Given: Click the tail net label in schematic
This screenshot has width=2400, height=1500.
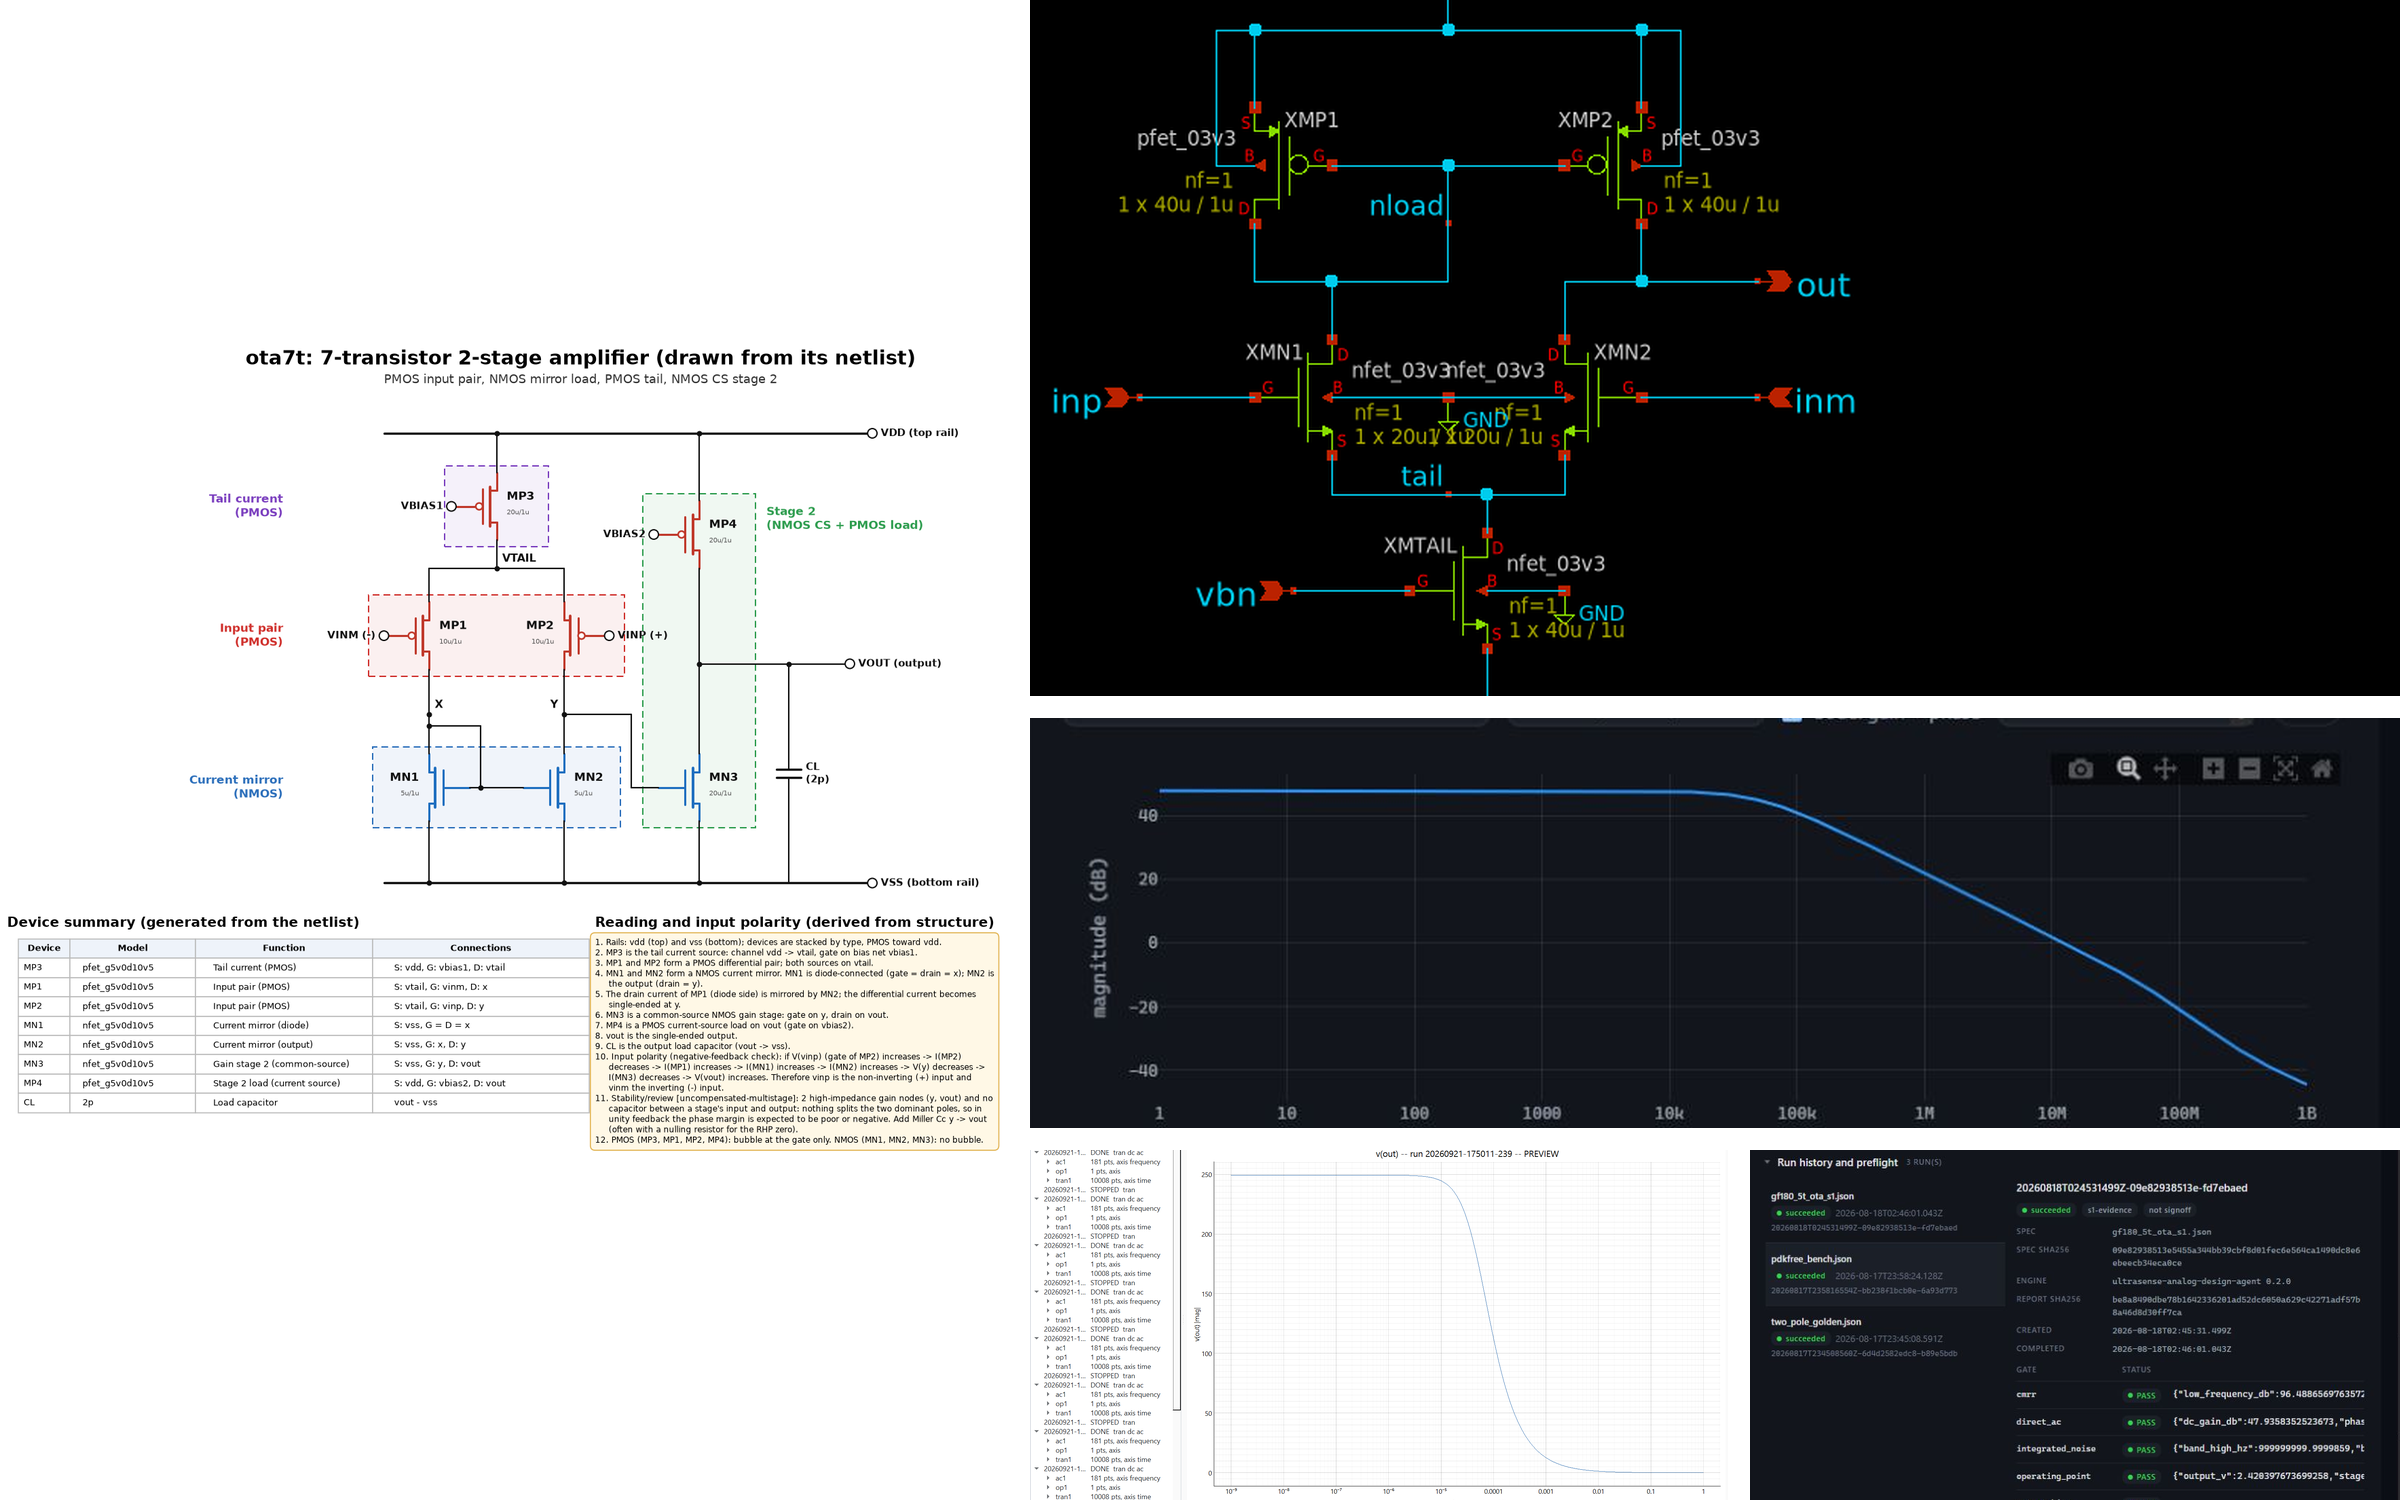Looking at the screenshot, I should tap(1421, 476).
